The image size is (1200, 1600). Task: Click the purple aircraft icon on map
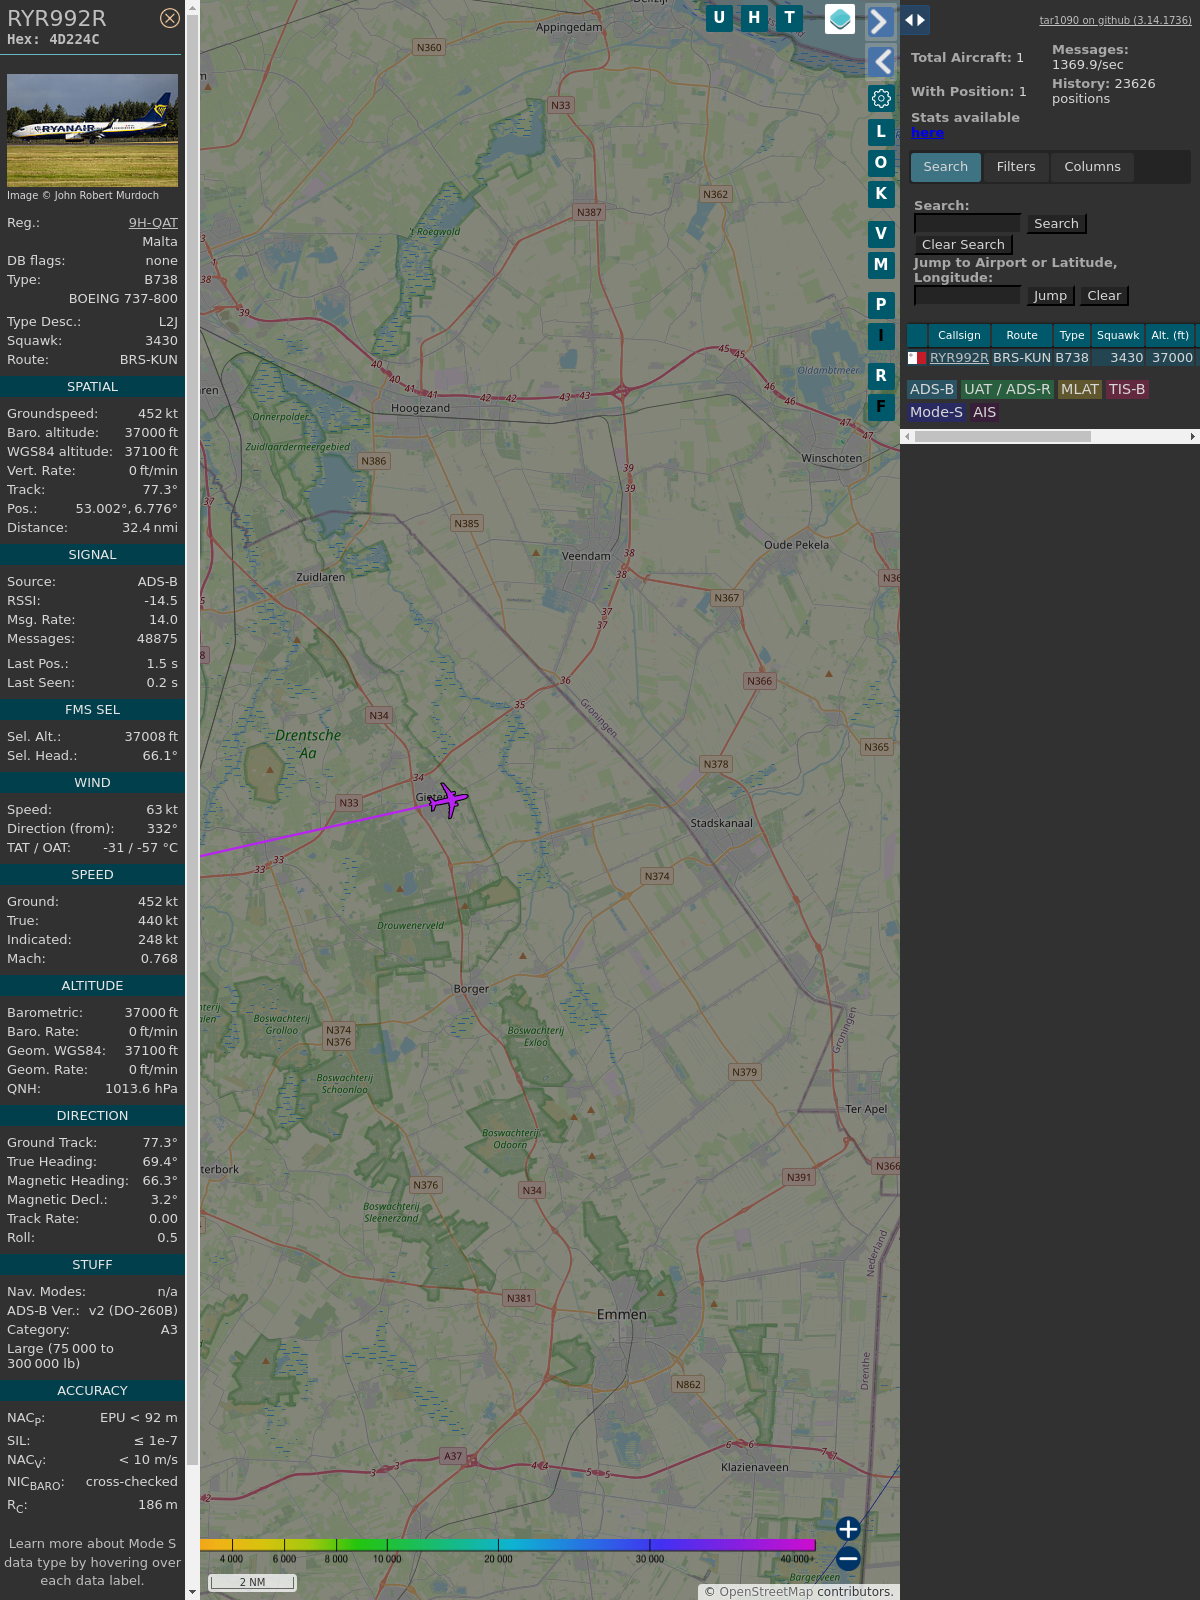[448, 800]
